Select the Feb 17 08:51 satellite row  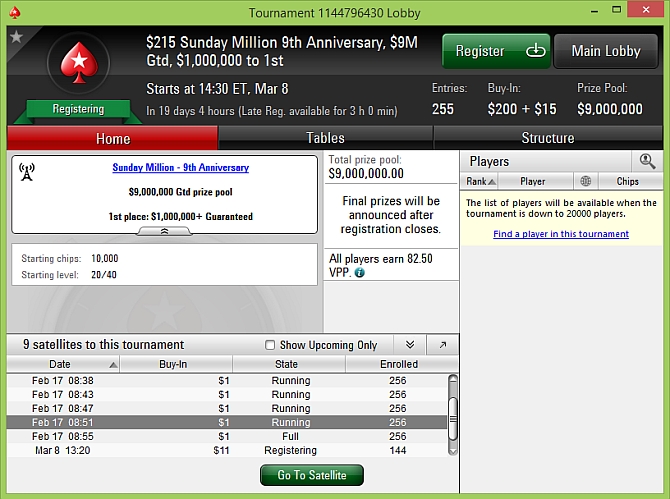[x=227, y=422]
